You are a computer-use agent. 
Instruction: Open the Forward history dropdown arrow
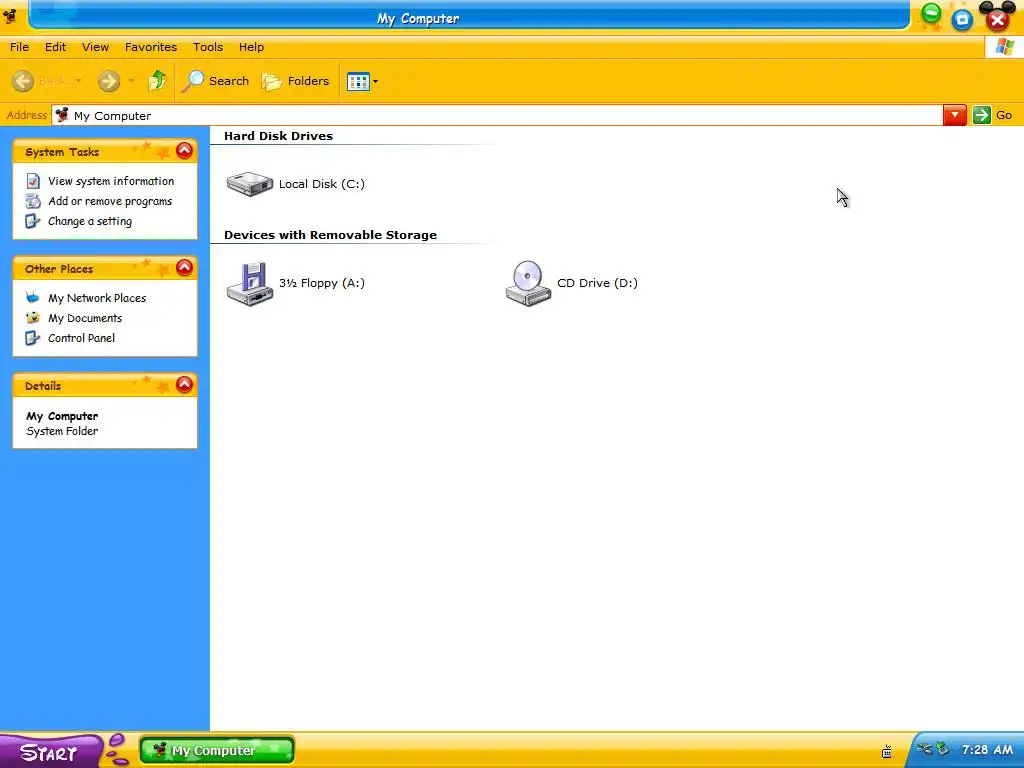pos(131,81)
